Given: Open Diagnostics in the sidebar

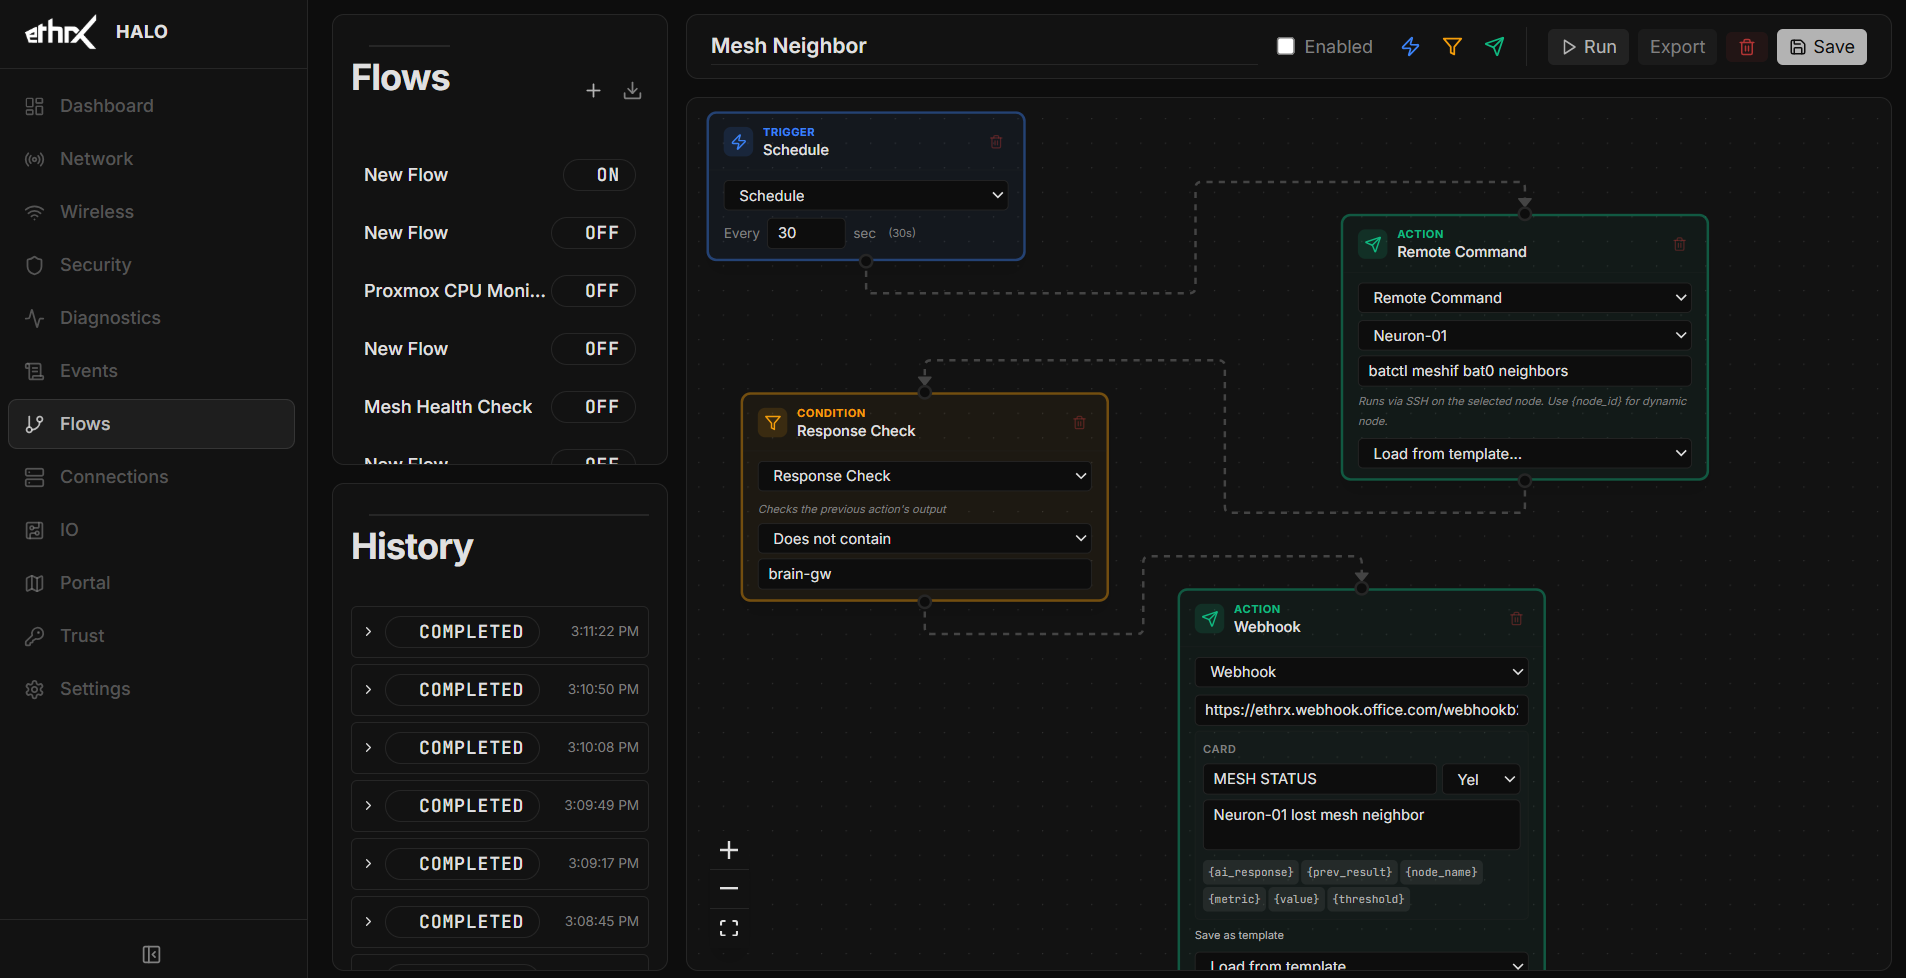Looking at the screenshot, I should (x=151, y=318).
